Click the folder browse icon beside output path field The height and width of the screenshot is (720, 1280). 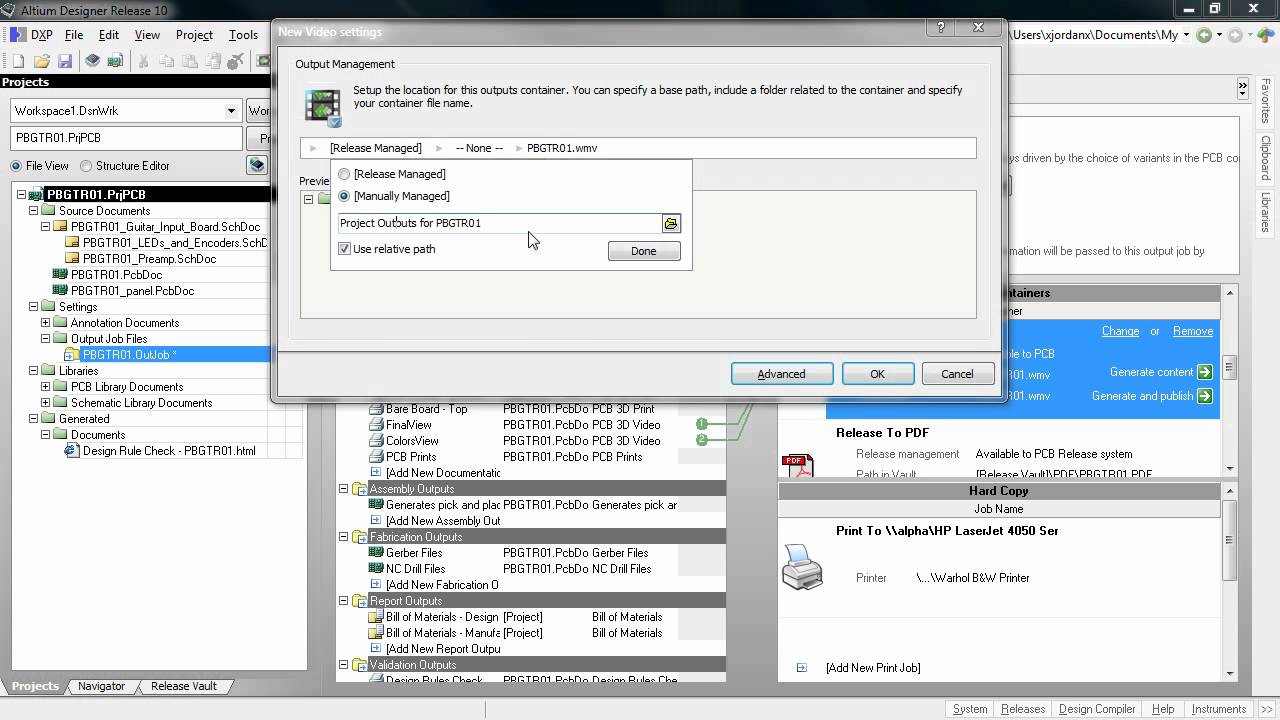(671, 223)
